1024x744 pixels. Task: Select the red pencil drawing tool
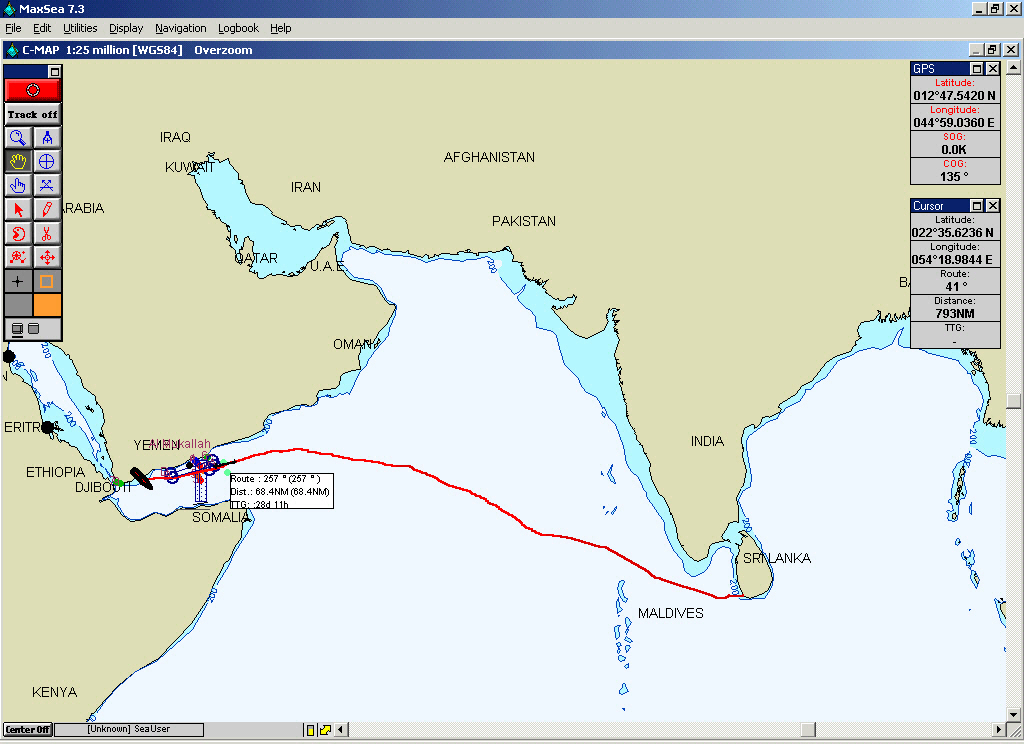[x=47, y=209]
